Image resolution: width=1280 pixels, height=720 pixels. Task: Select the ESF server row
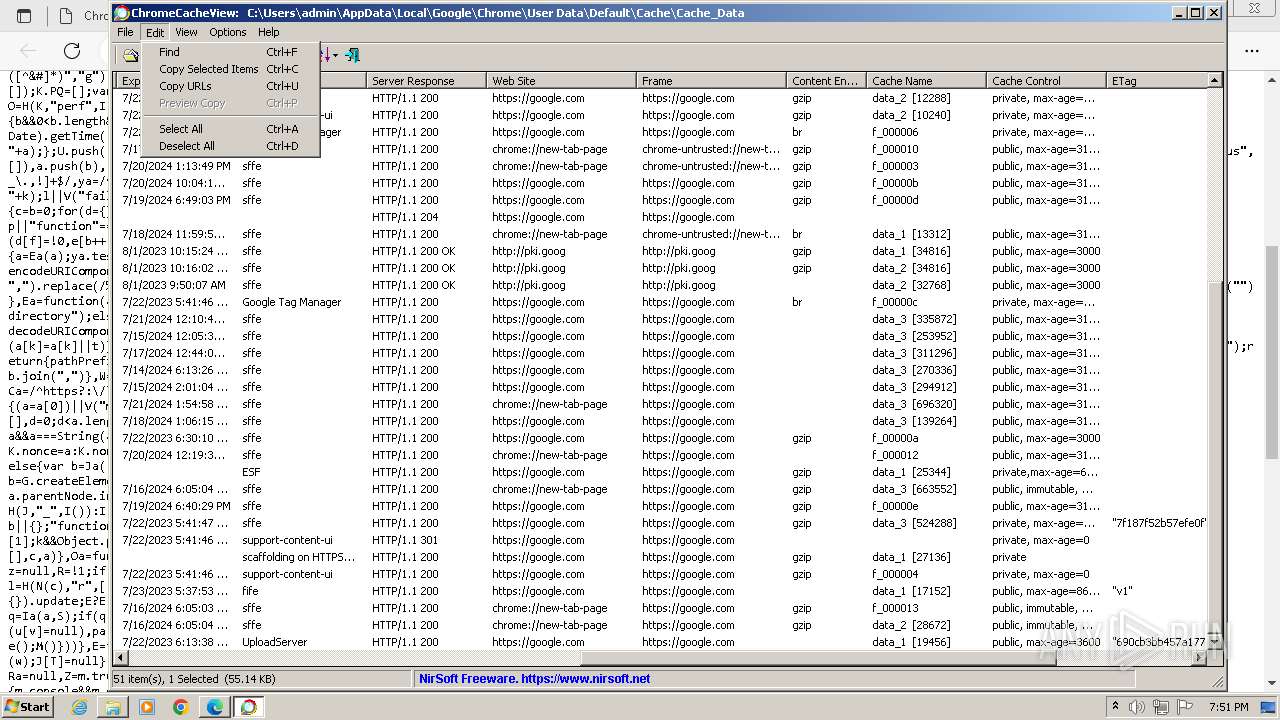click(662, 472)
